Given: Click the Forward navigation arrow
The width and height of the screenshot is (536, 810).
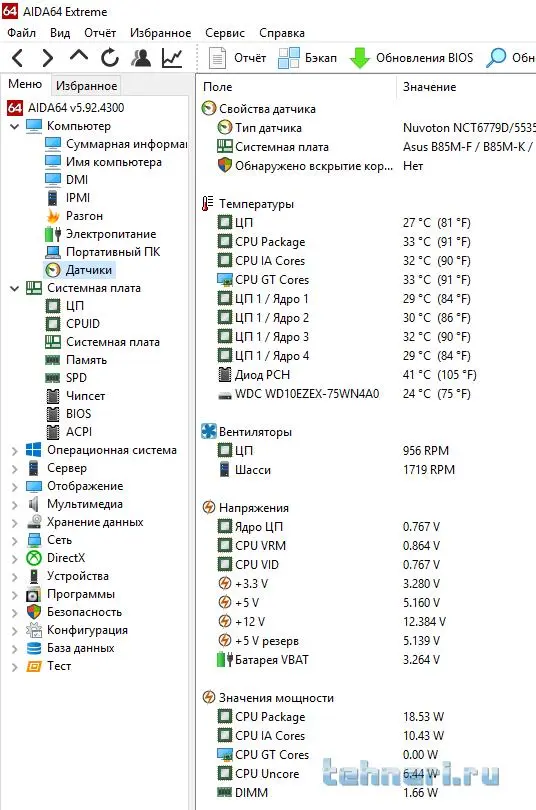Looking at the screenshot, I should [48, 57].
